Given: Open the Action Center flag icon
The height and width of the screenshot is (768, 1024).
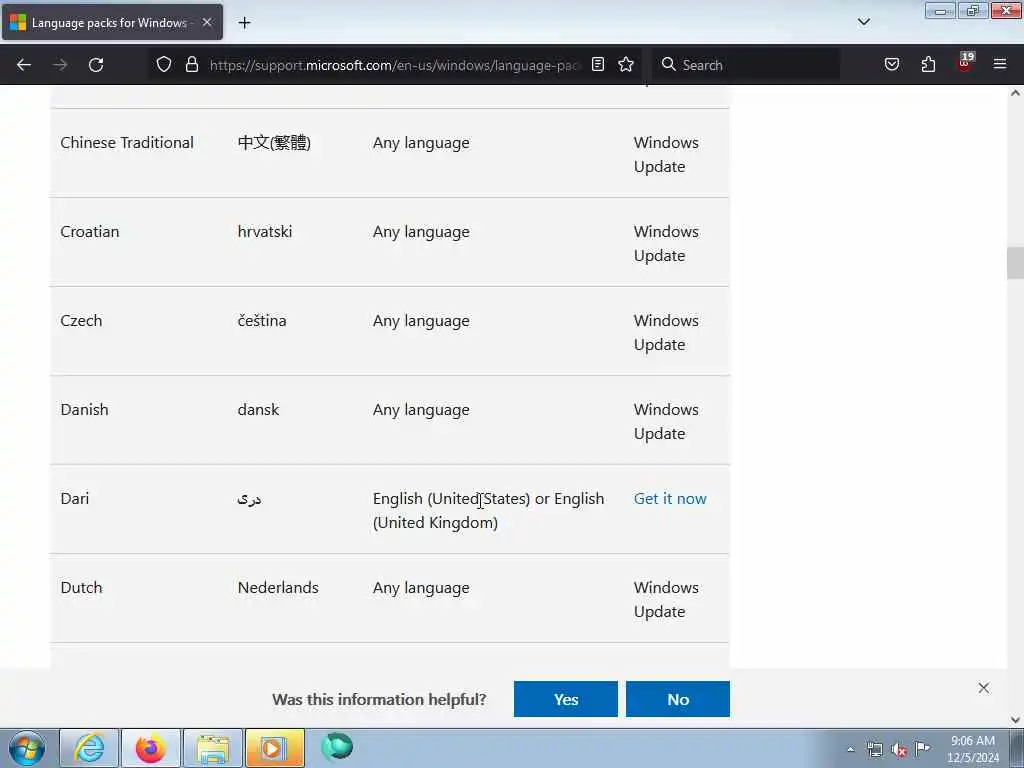Looking at the screenshot, I should click(922, 748).
